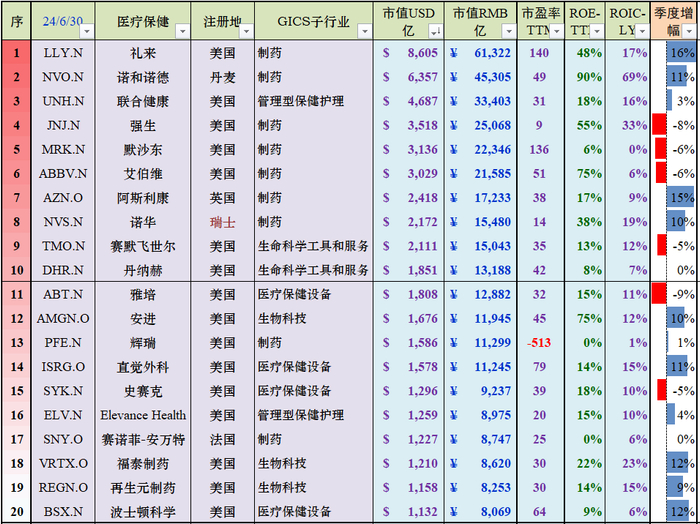This screenshot has width=700, height=524.
Task: Click company name Elevance Health
Action: pyautogui.click(x=143, y=415)
